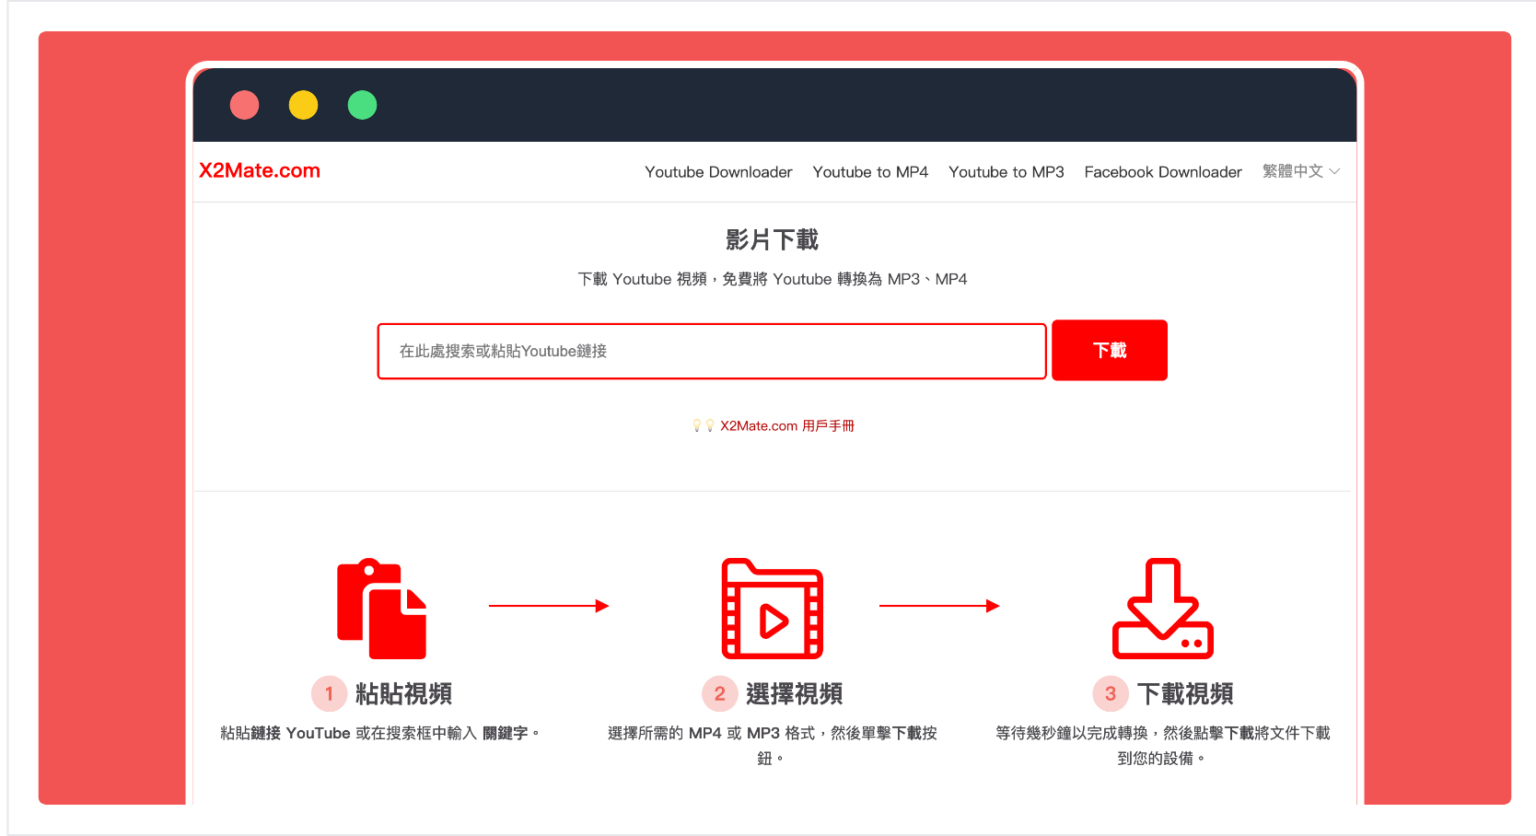Screen dimensions: 1536x836
Task: Click the arrow between steps 2 and 3
Action: click(939, 604)
